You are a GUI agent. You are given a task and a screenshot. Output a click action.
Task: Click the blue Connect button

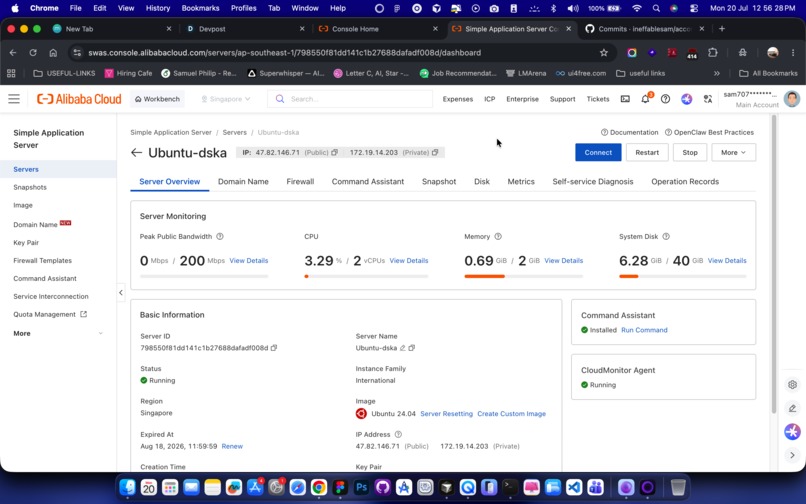(598, 152)
